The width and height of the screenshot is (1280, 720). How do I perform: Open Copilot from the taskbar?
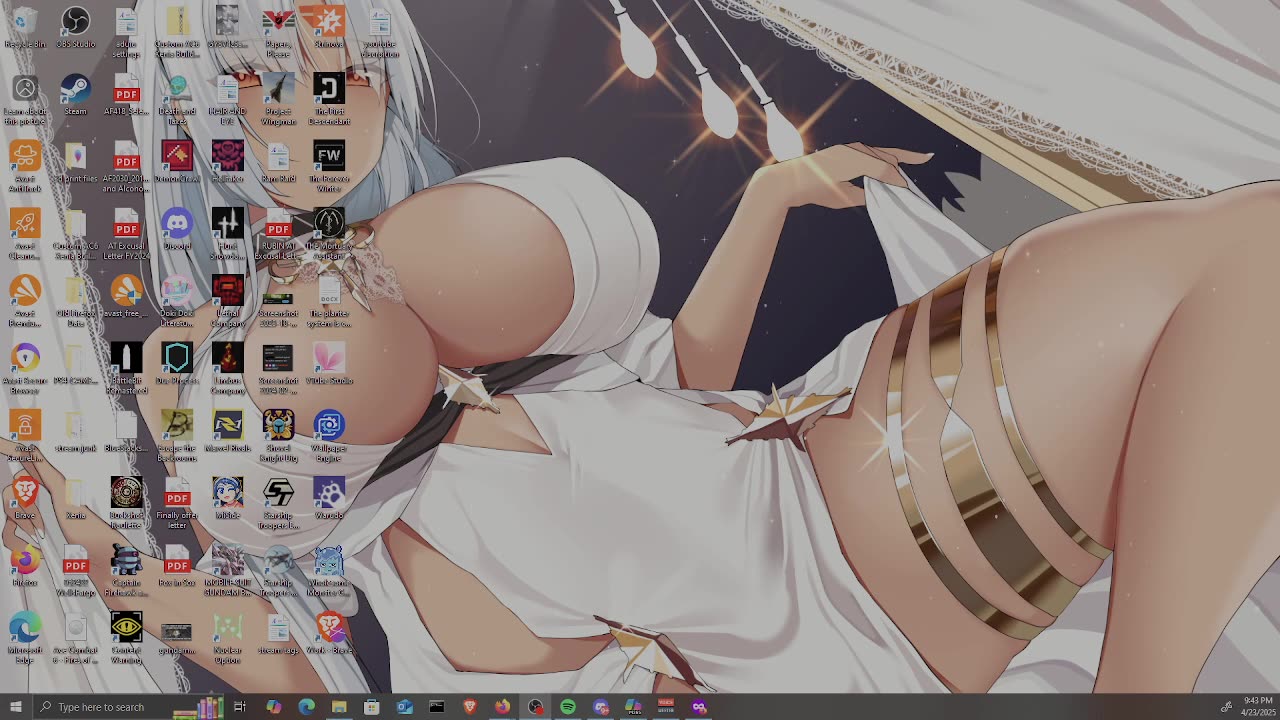(273, 707)
